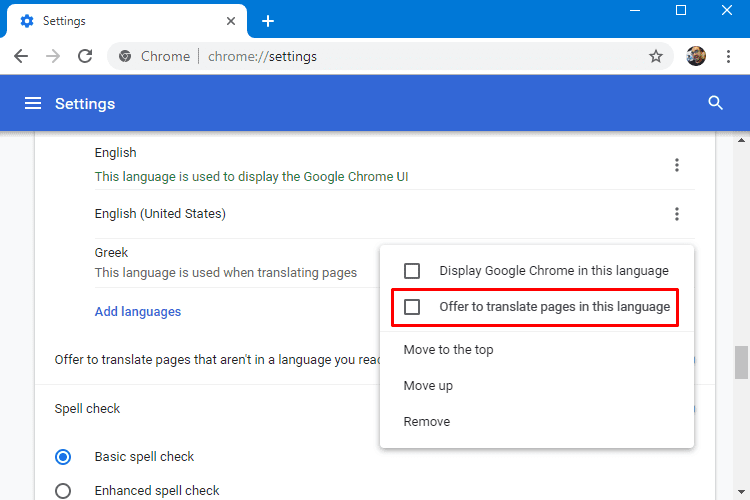Screen dimensions: 750x500
Task: Click the scrollbar up arrow
Action: point(741,141)
